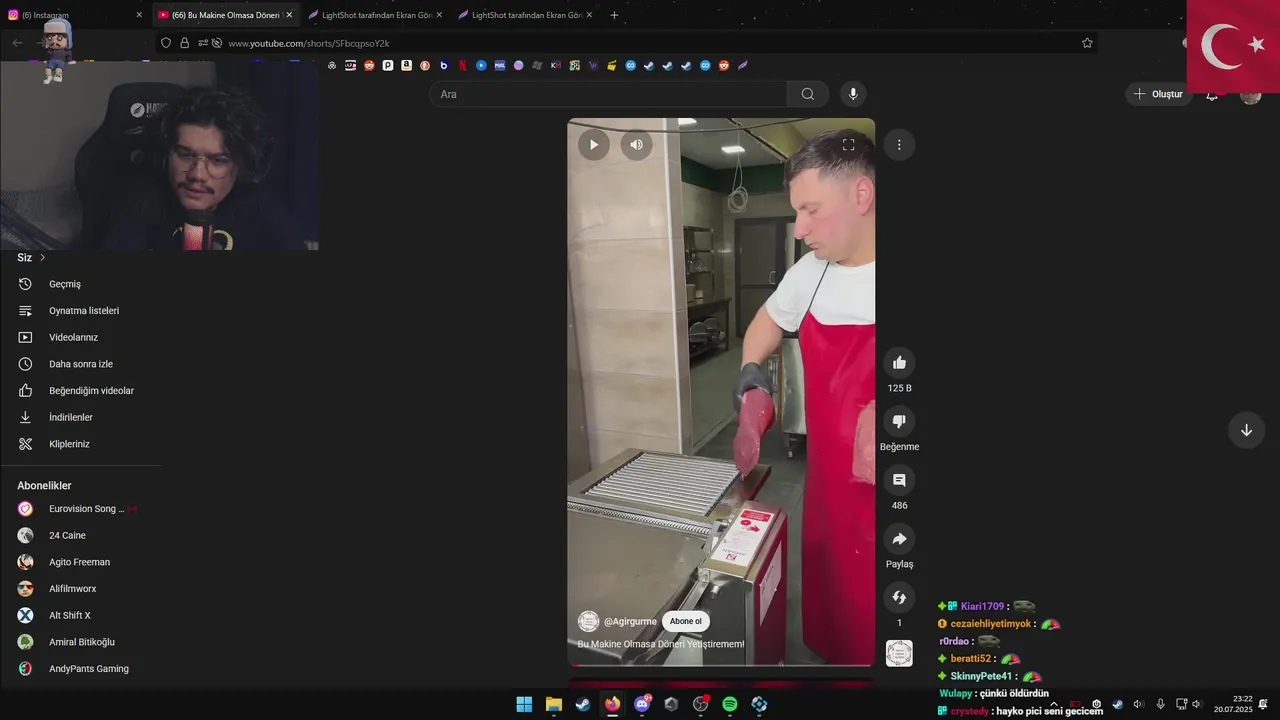This screenshot has width=1280, height=720.
Task: Click the system tray microphone icon
Action: coord(1160,704)
